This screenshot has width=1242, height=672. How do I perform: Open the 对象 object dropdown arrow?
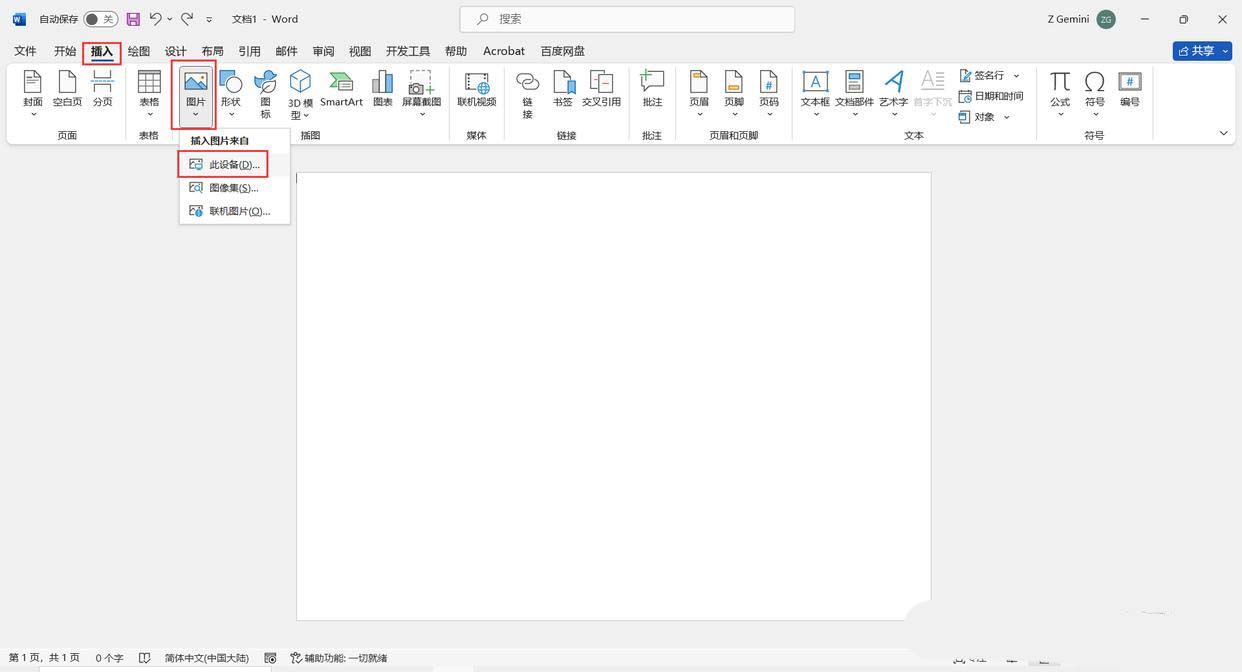point(1004,116)
